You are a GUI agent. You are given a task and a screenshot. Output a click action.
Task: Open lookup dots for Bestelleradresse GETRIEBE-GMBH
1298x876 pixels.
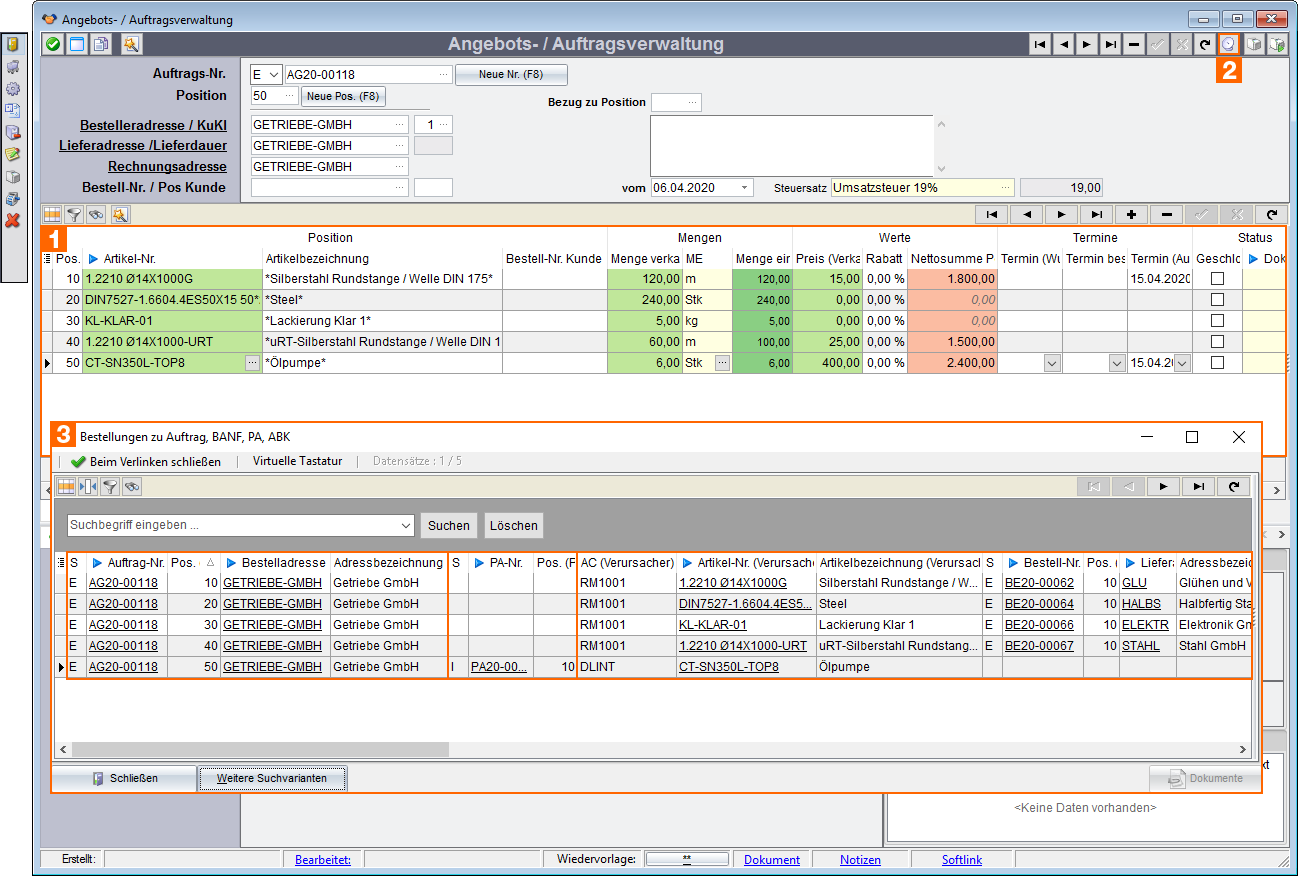(400, 124)
